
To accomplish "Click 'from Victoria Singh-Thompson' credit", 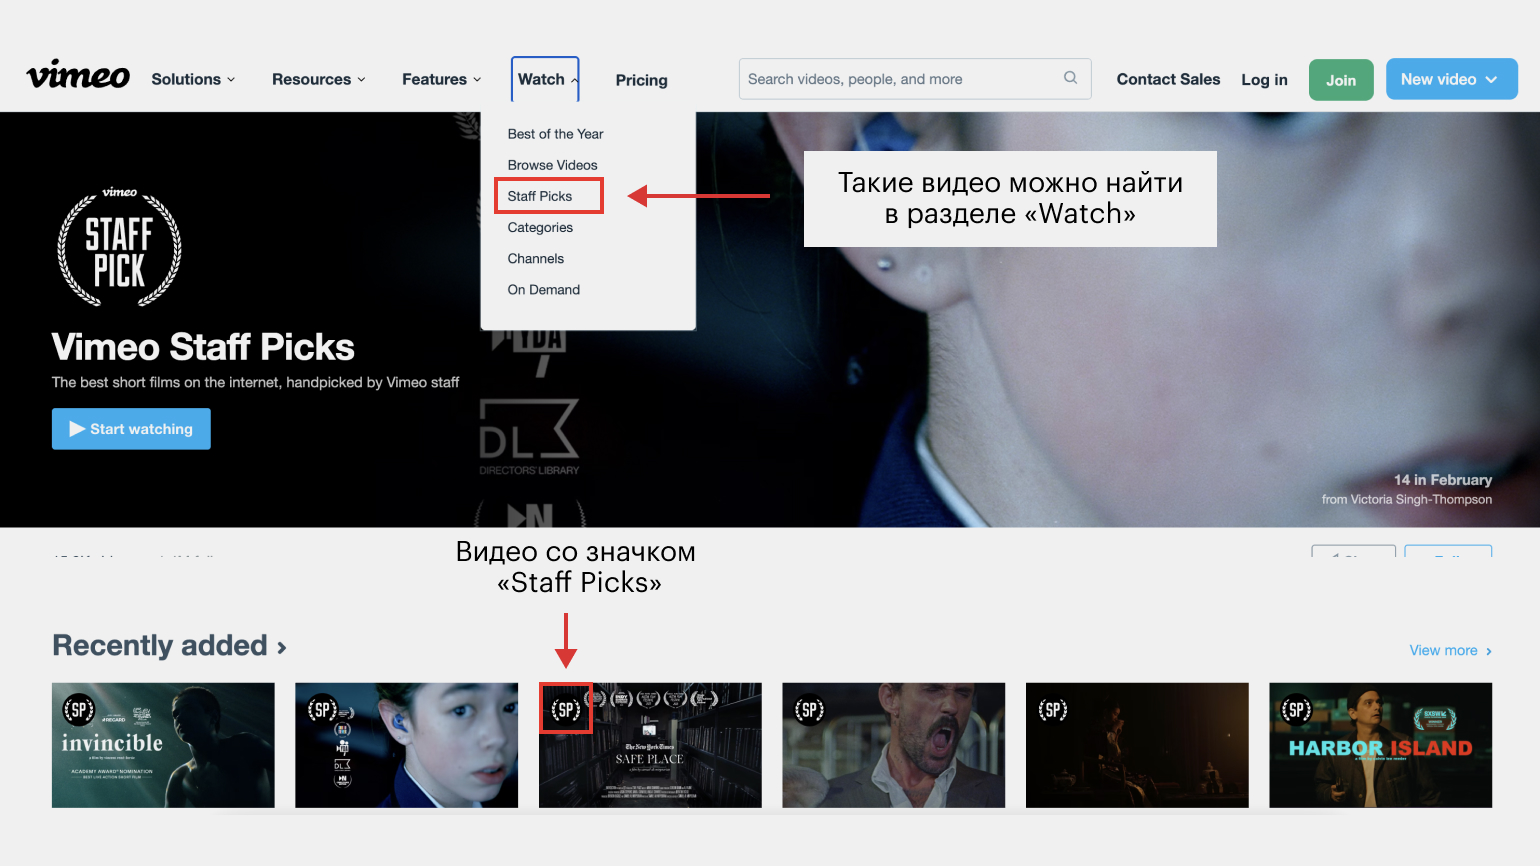I will 1406,499.
